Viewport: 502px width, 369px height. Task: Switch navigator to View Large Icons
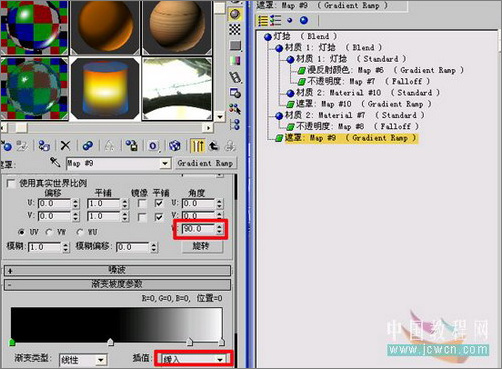pyautogui.click(x=304, y=21)
